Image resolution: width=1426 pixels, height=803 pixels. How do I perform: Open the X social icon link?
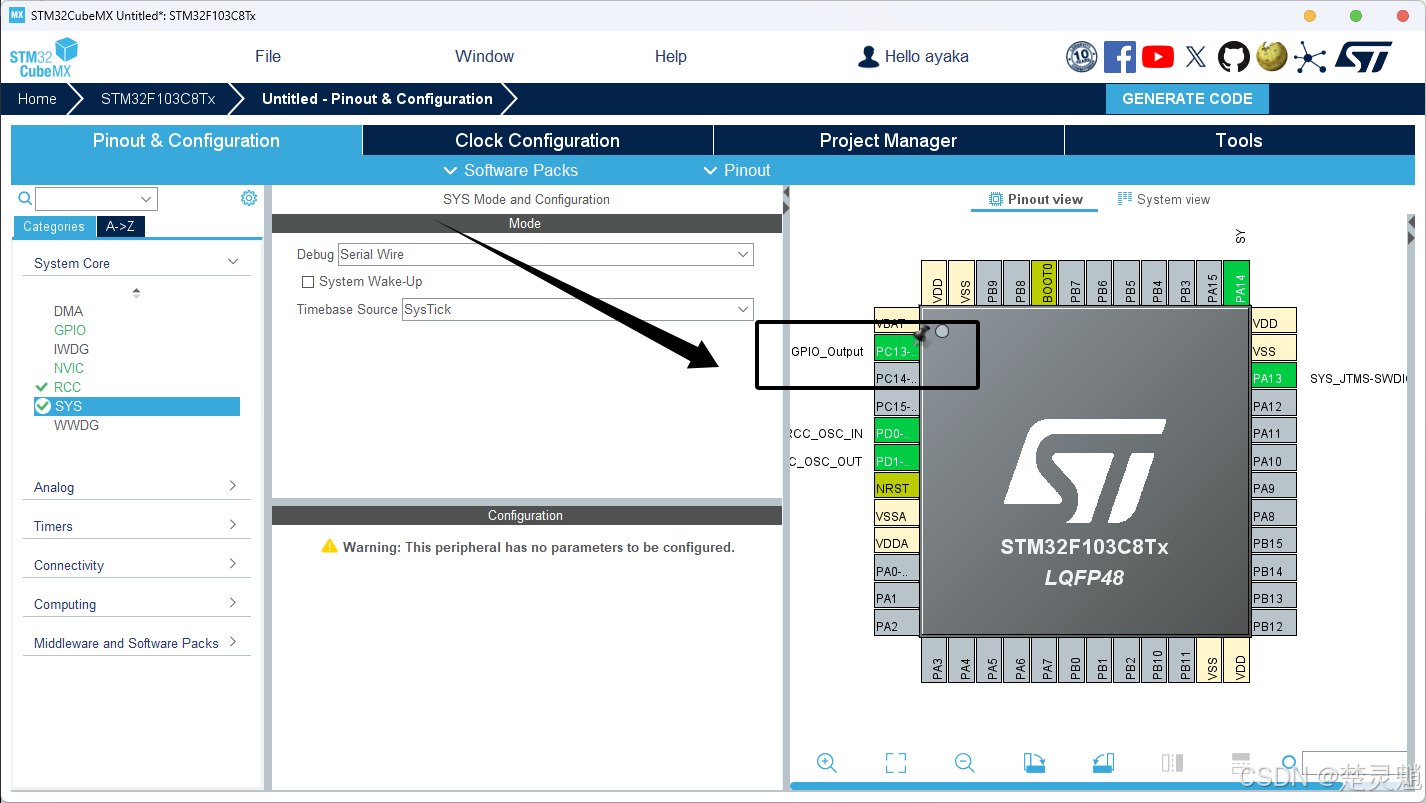point(1196,57)
